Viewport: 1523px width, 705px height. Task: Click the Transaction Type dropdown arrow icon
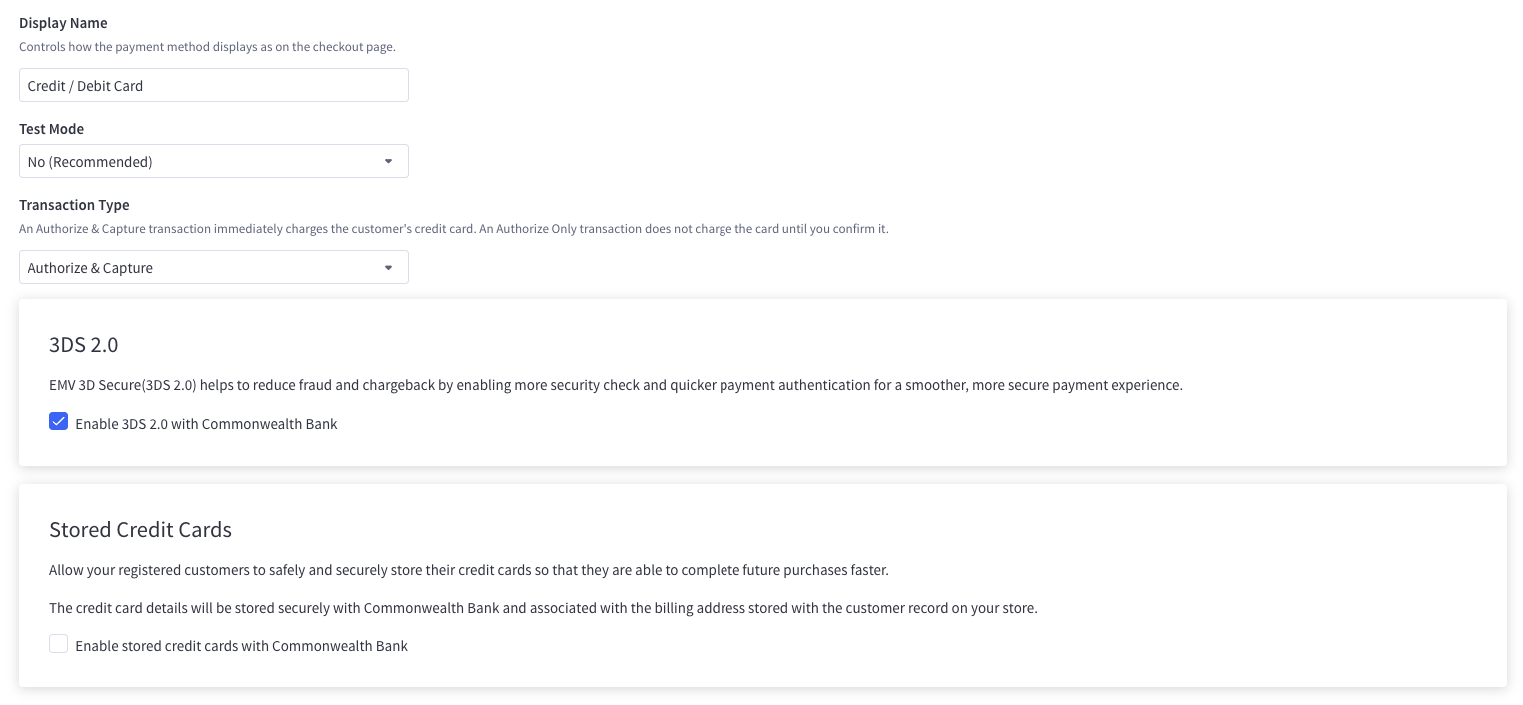[x=389, y=267]
